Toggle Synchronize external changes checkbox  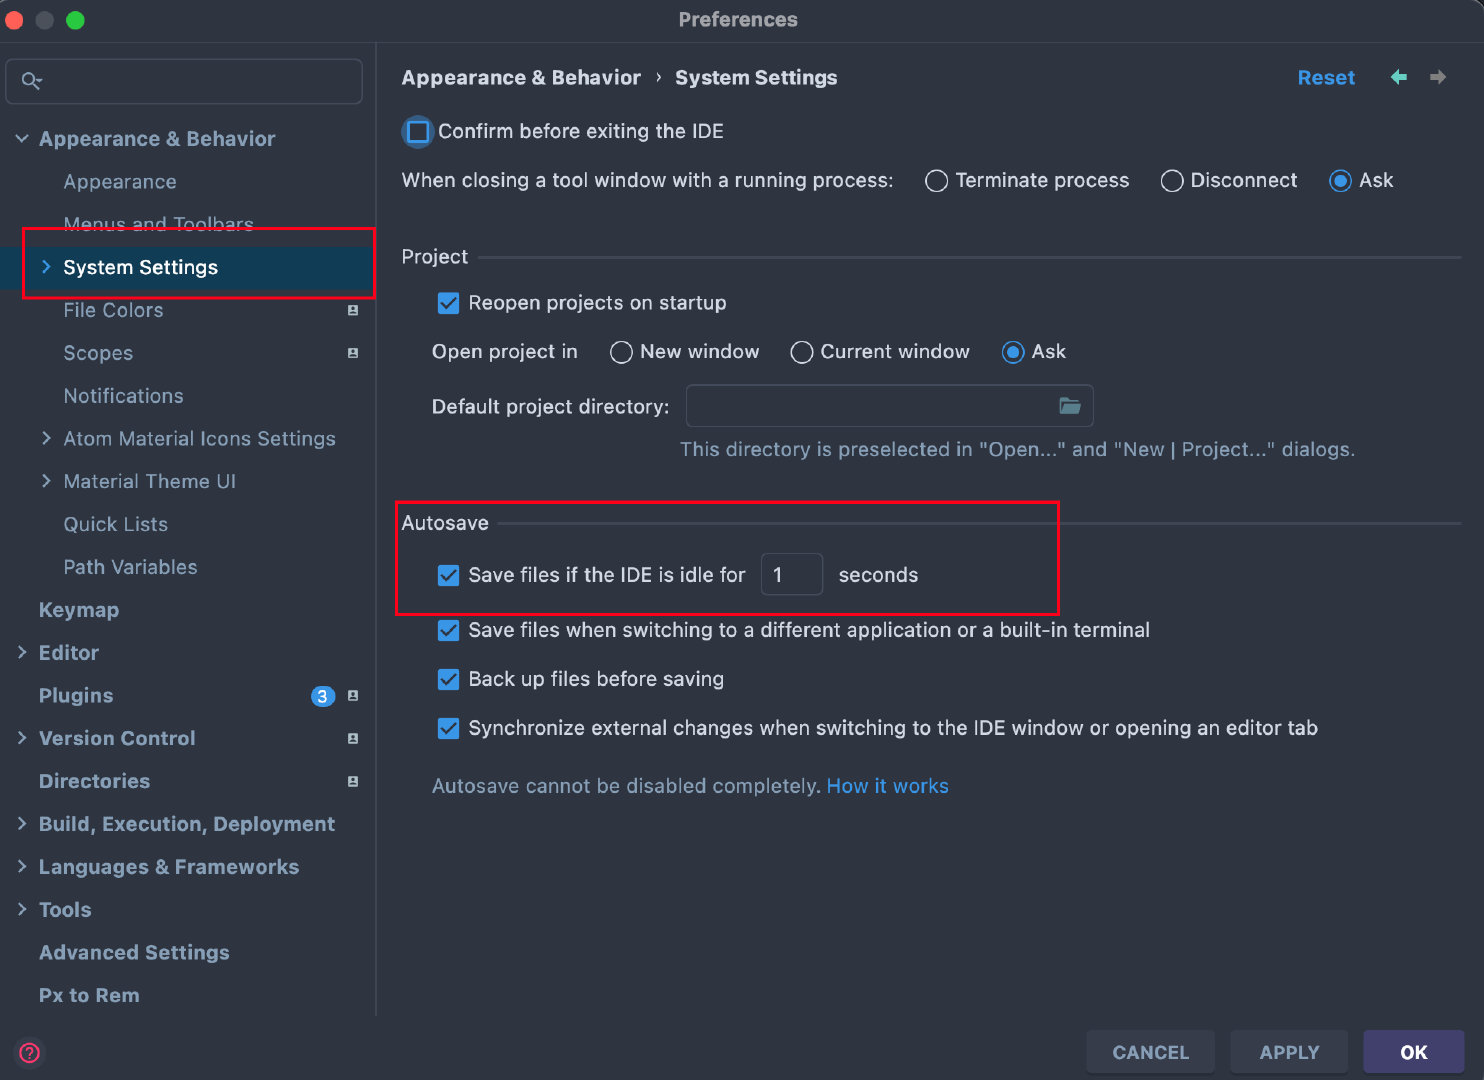pos(449,728)
